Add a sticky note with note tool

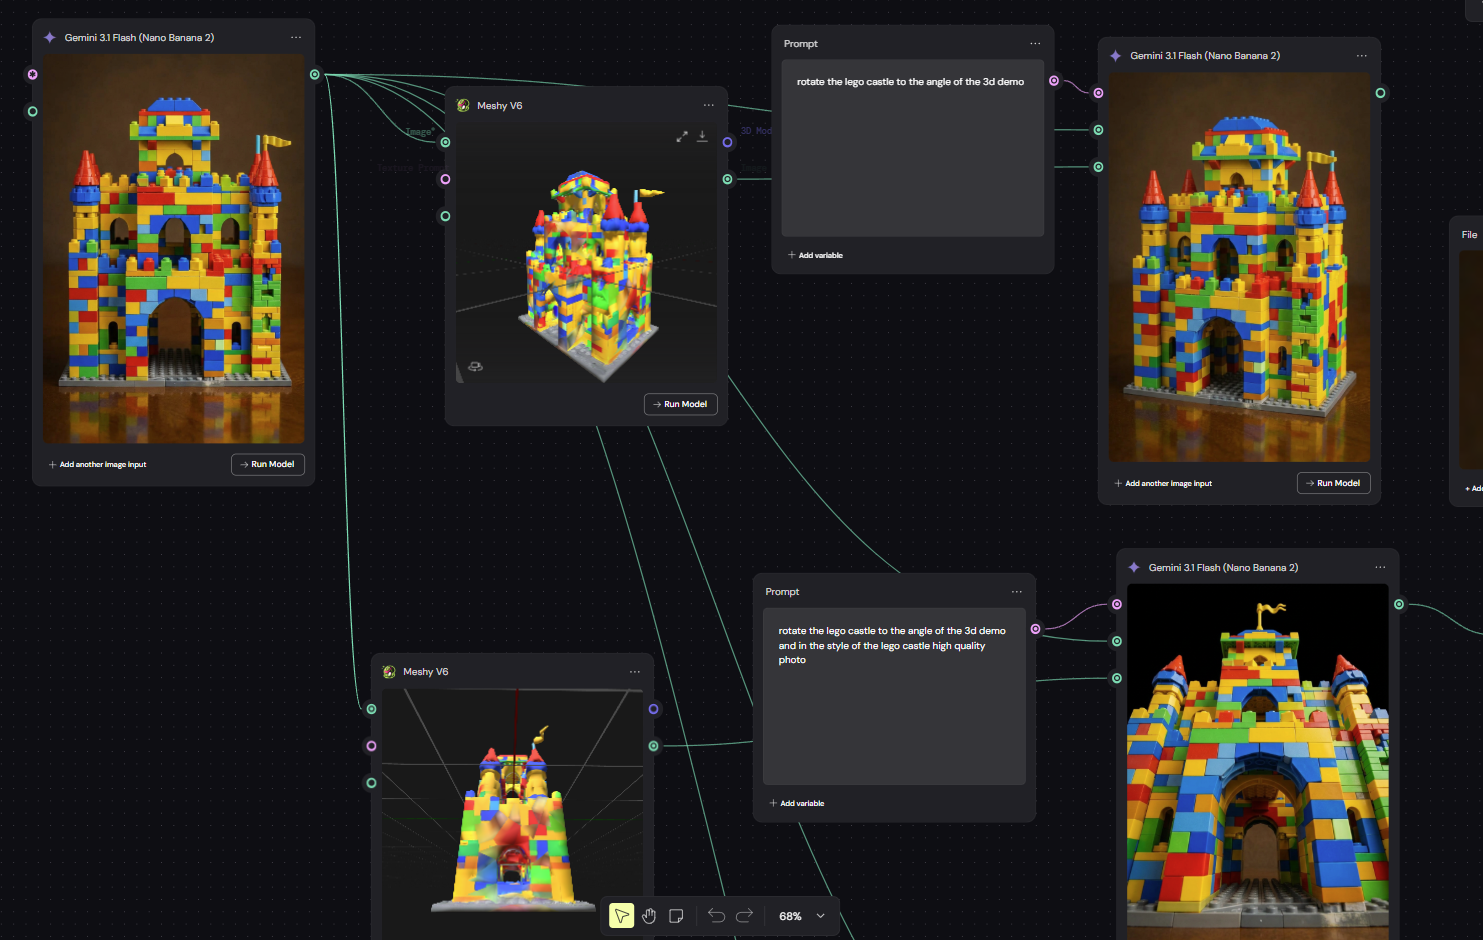coord(676,915)
